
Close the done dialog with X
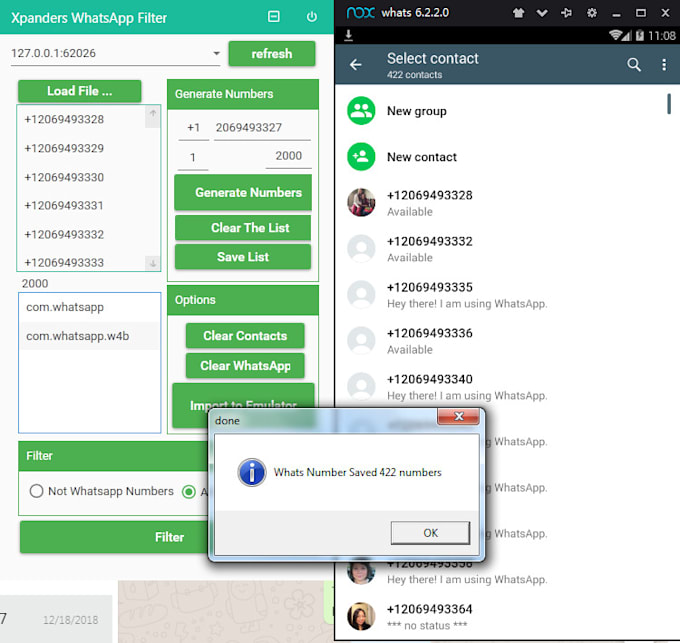458,417
